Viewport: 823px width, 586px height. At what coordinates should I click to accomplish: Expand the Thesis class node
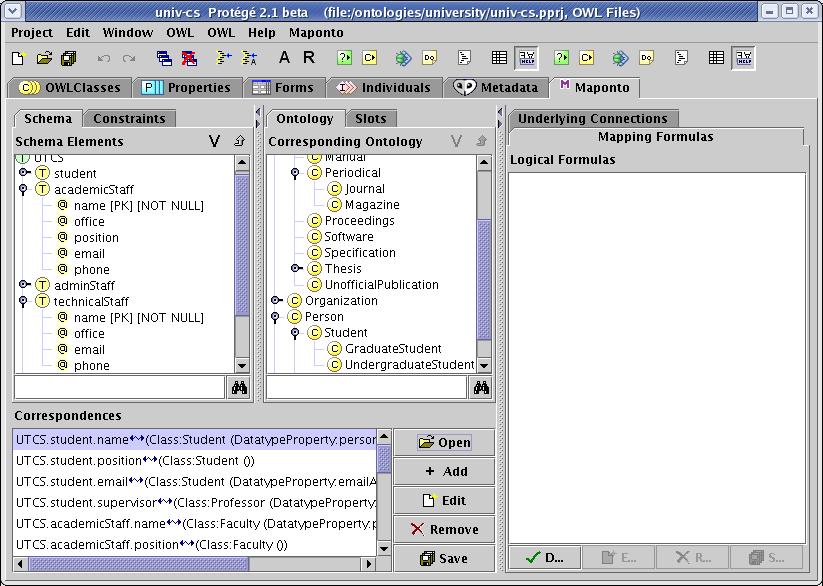coord(296,268)
